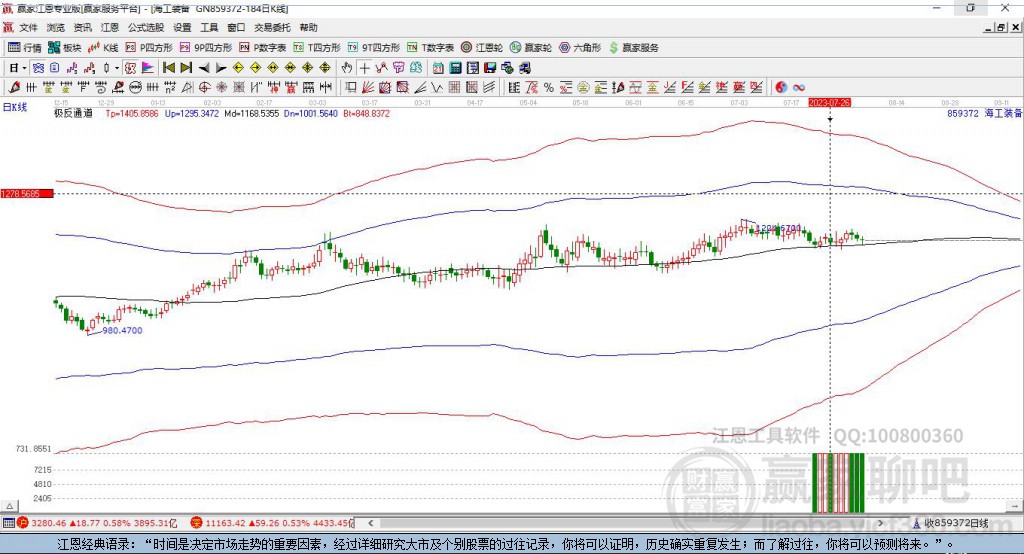Click the 980.4700 low price label

click(x=122, y=331)
